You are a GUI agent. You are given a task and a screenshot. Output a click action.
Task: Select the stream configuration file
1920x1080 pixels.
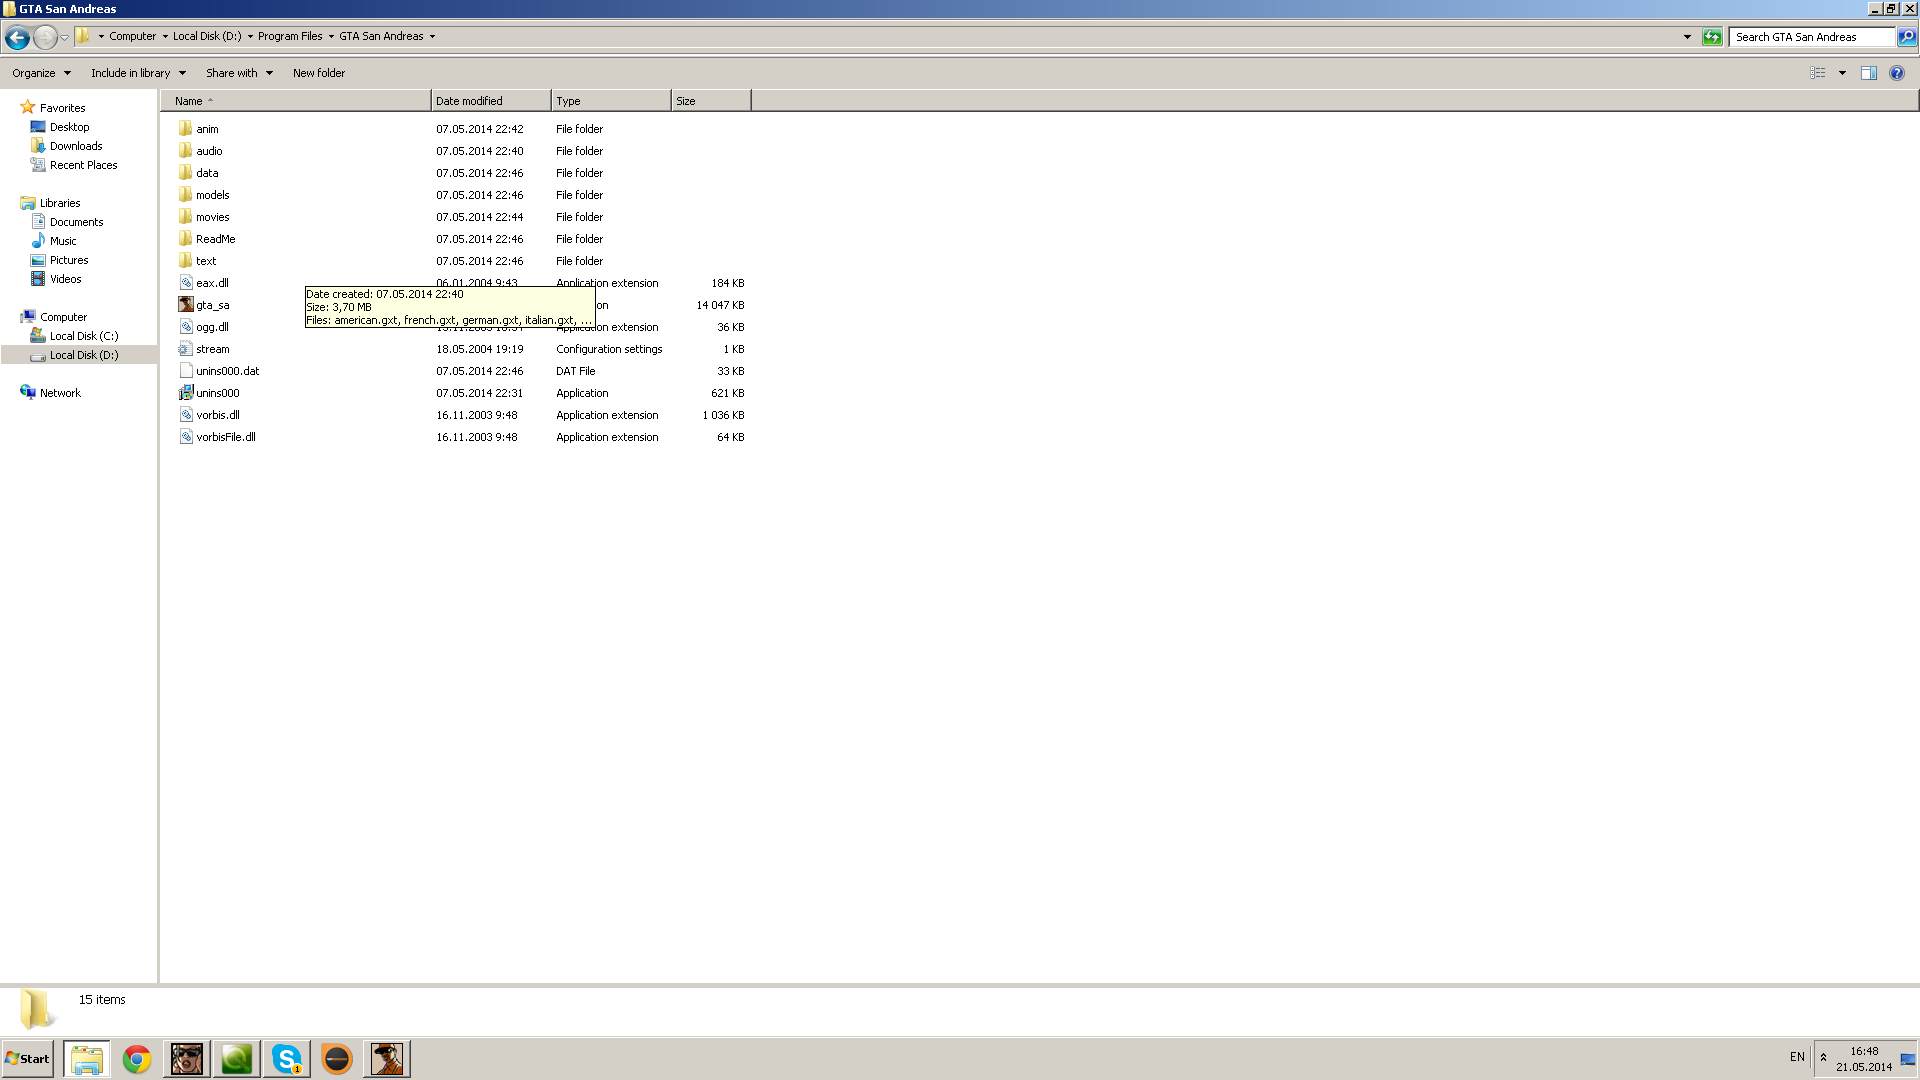[212, 349]
